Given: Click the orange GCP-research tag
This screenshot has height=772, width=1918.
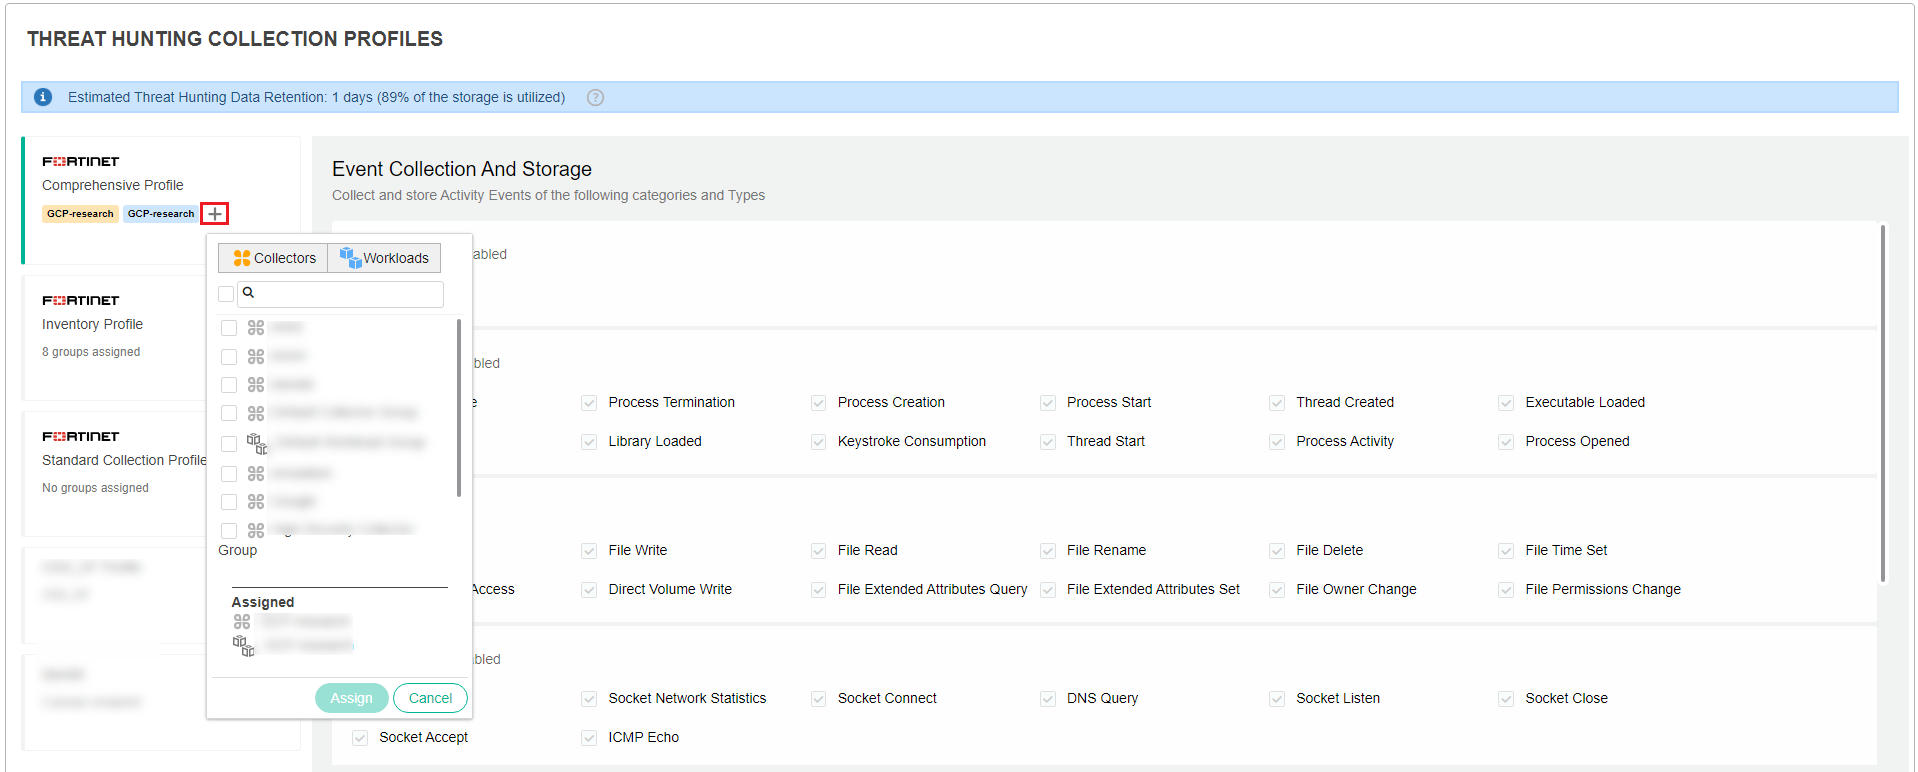Looking at the screenshot, I should [80, 214].
